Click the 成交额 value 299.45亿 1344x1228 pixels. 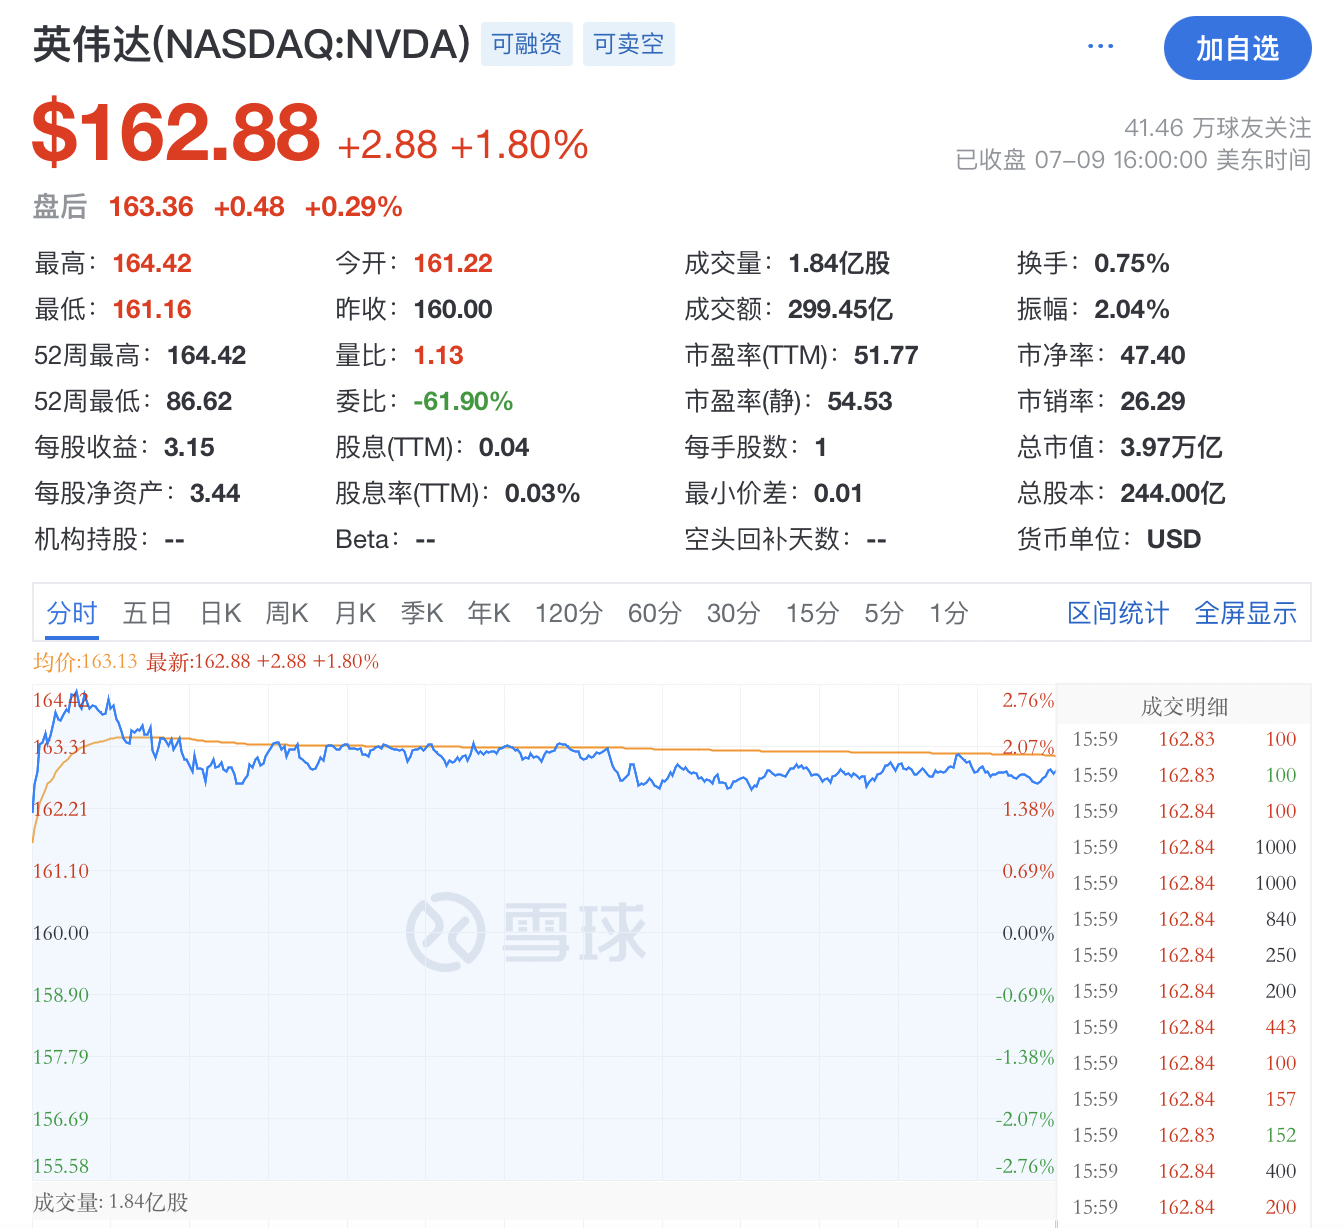(x=840, y=309)
